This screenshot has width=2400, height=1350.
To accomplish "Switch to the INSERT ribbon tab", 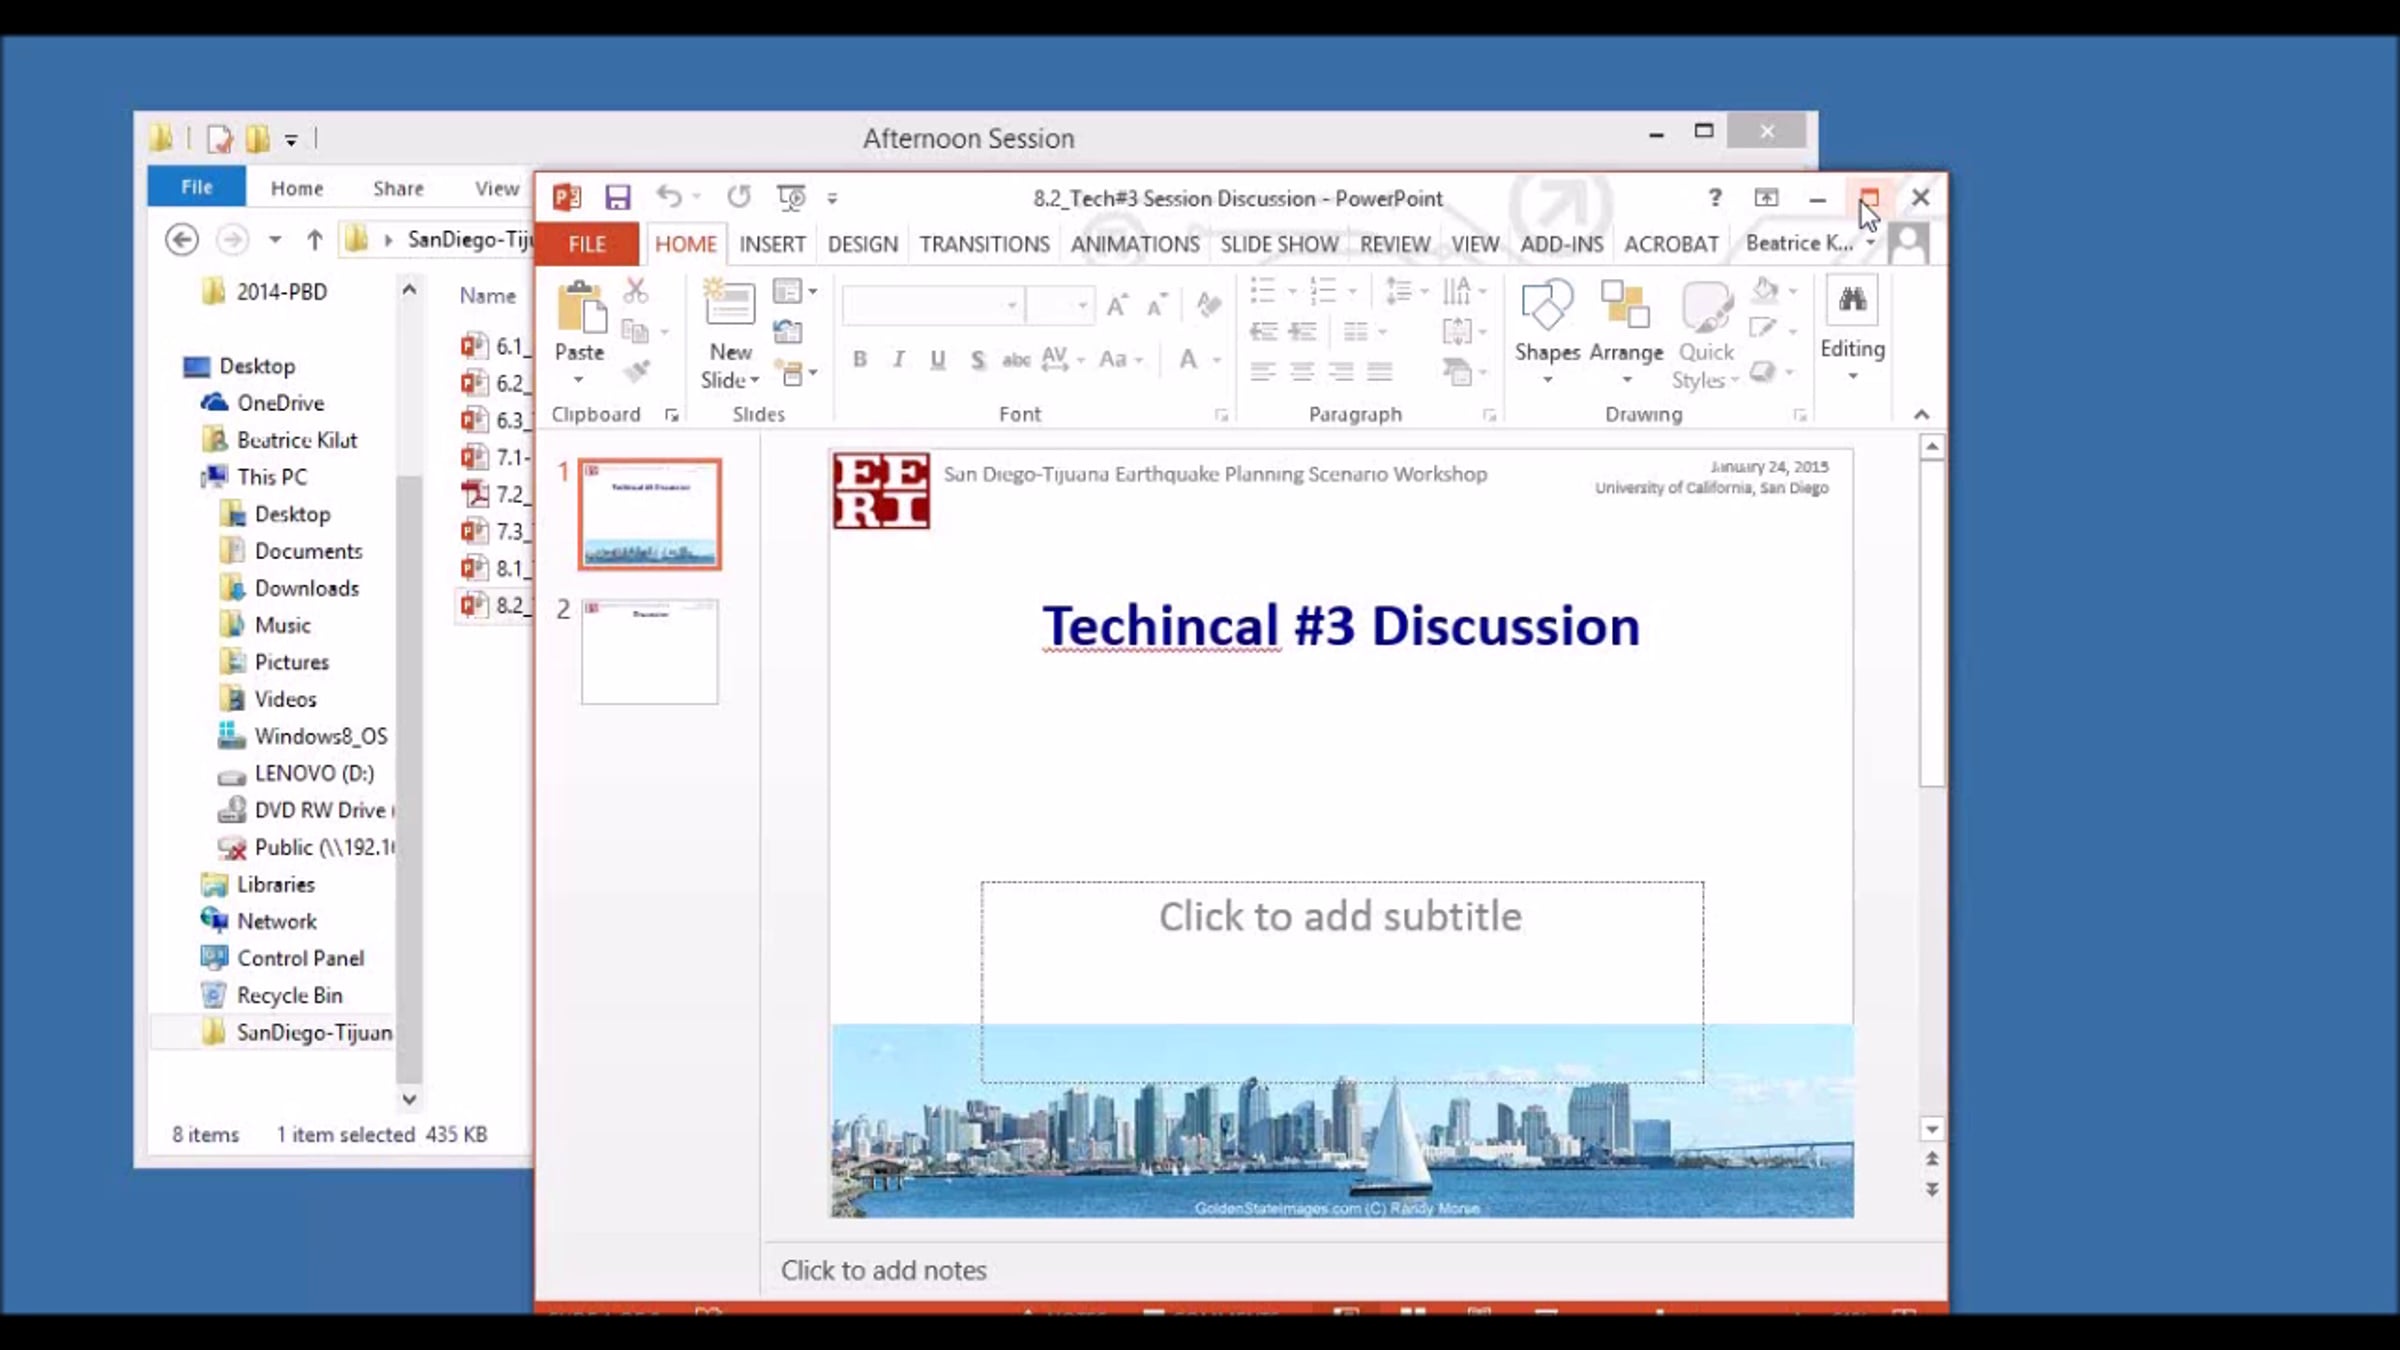I will coord(772,244).
